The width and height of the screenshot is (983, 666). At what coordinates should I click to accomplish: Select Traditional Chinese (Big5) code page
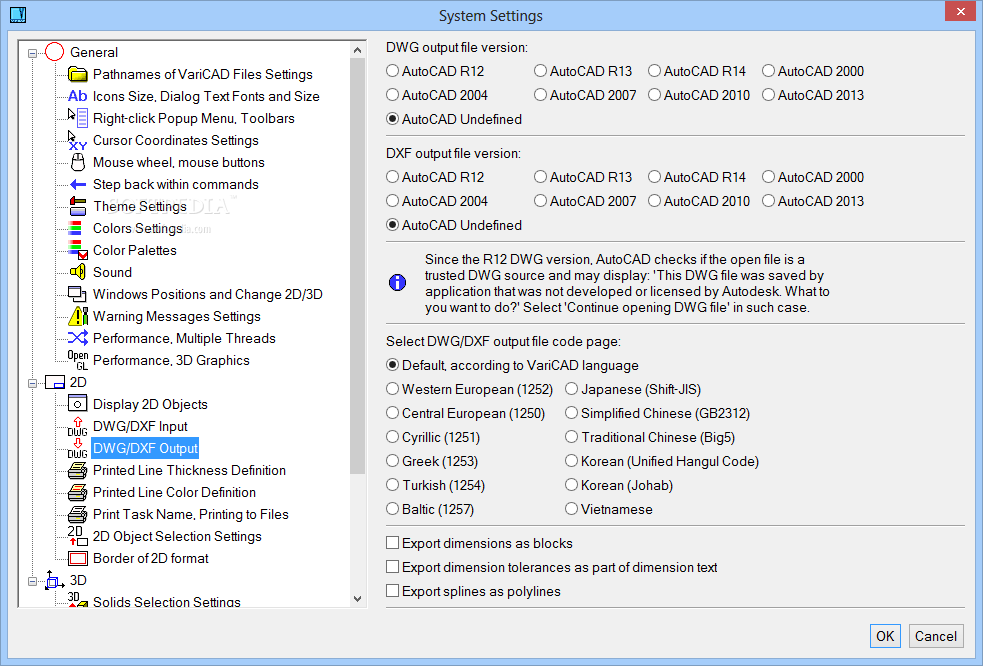point(650,437)
